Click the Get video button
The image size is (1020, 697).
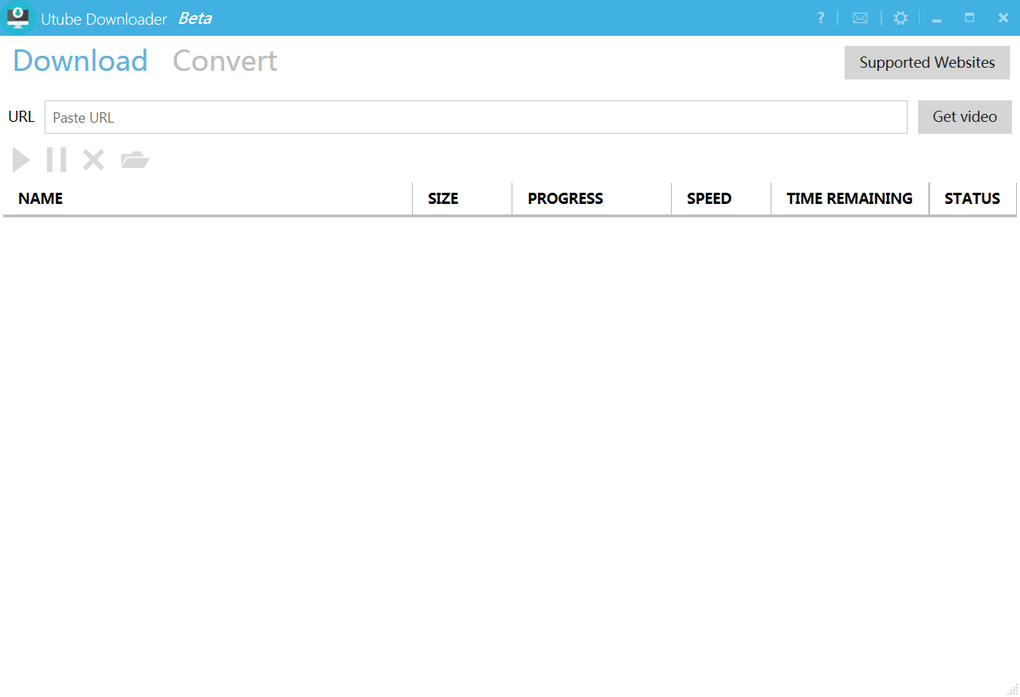(x=965, y=116)
